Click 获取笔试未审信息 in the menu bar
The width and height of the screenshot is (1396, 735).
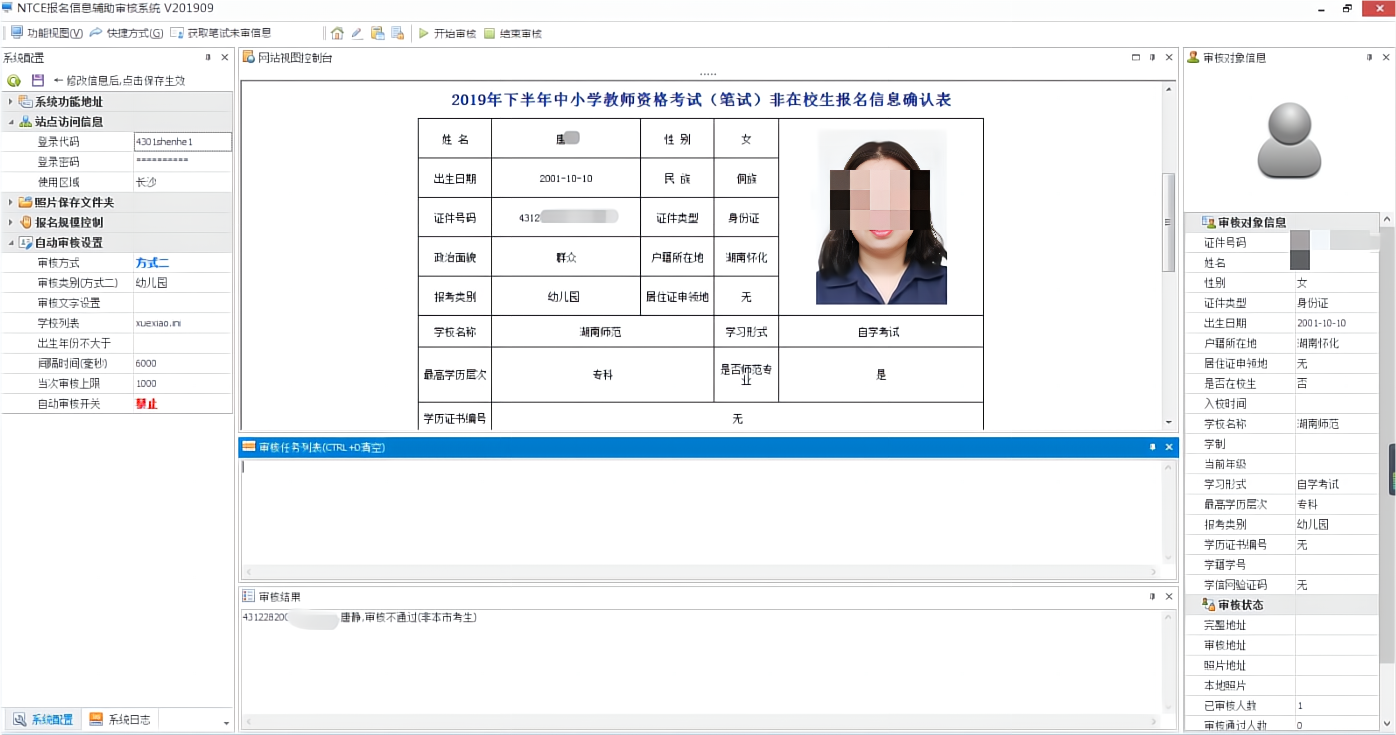[221, 33]
